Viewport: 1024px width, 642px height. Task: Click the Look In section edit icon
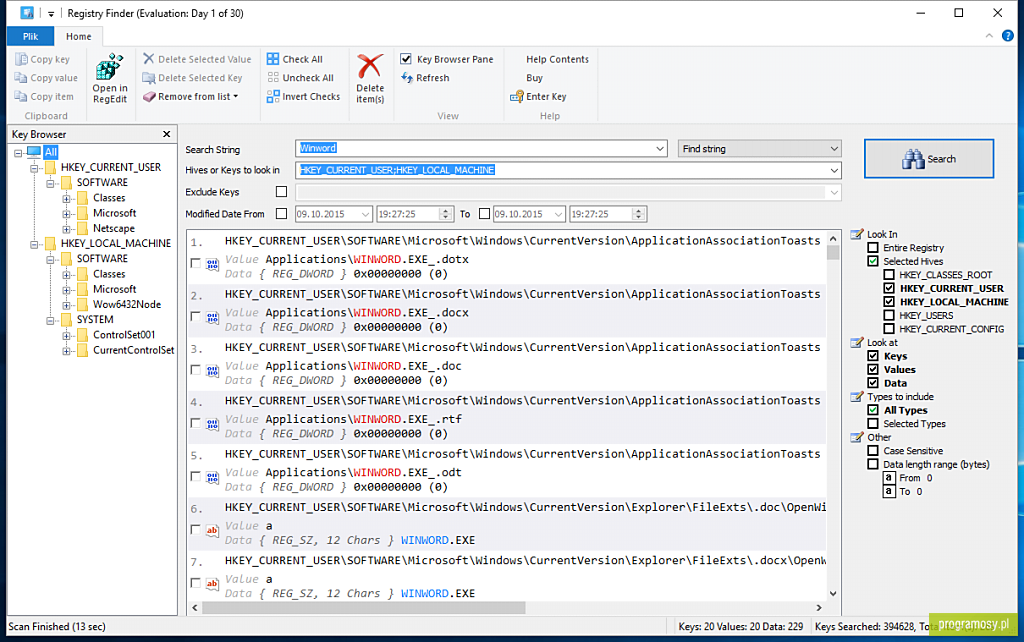[x=857, y=234]
